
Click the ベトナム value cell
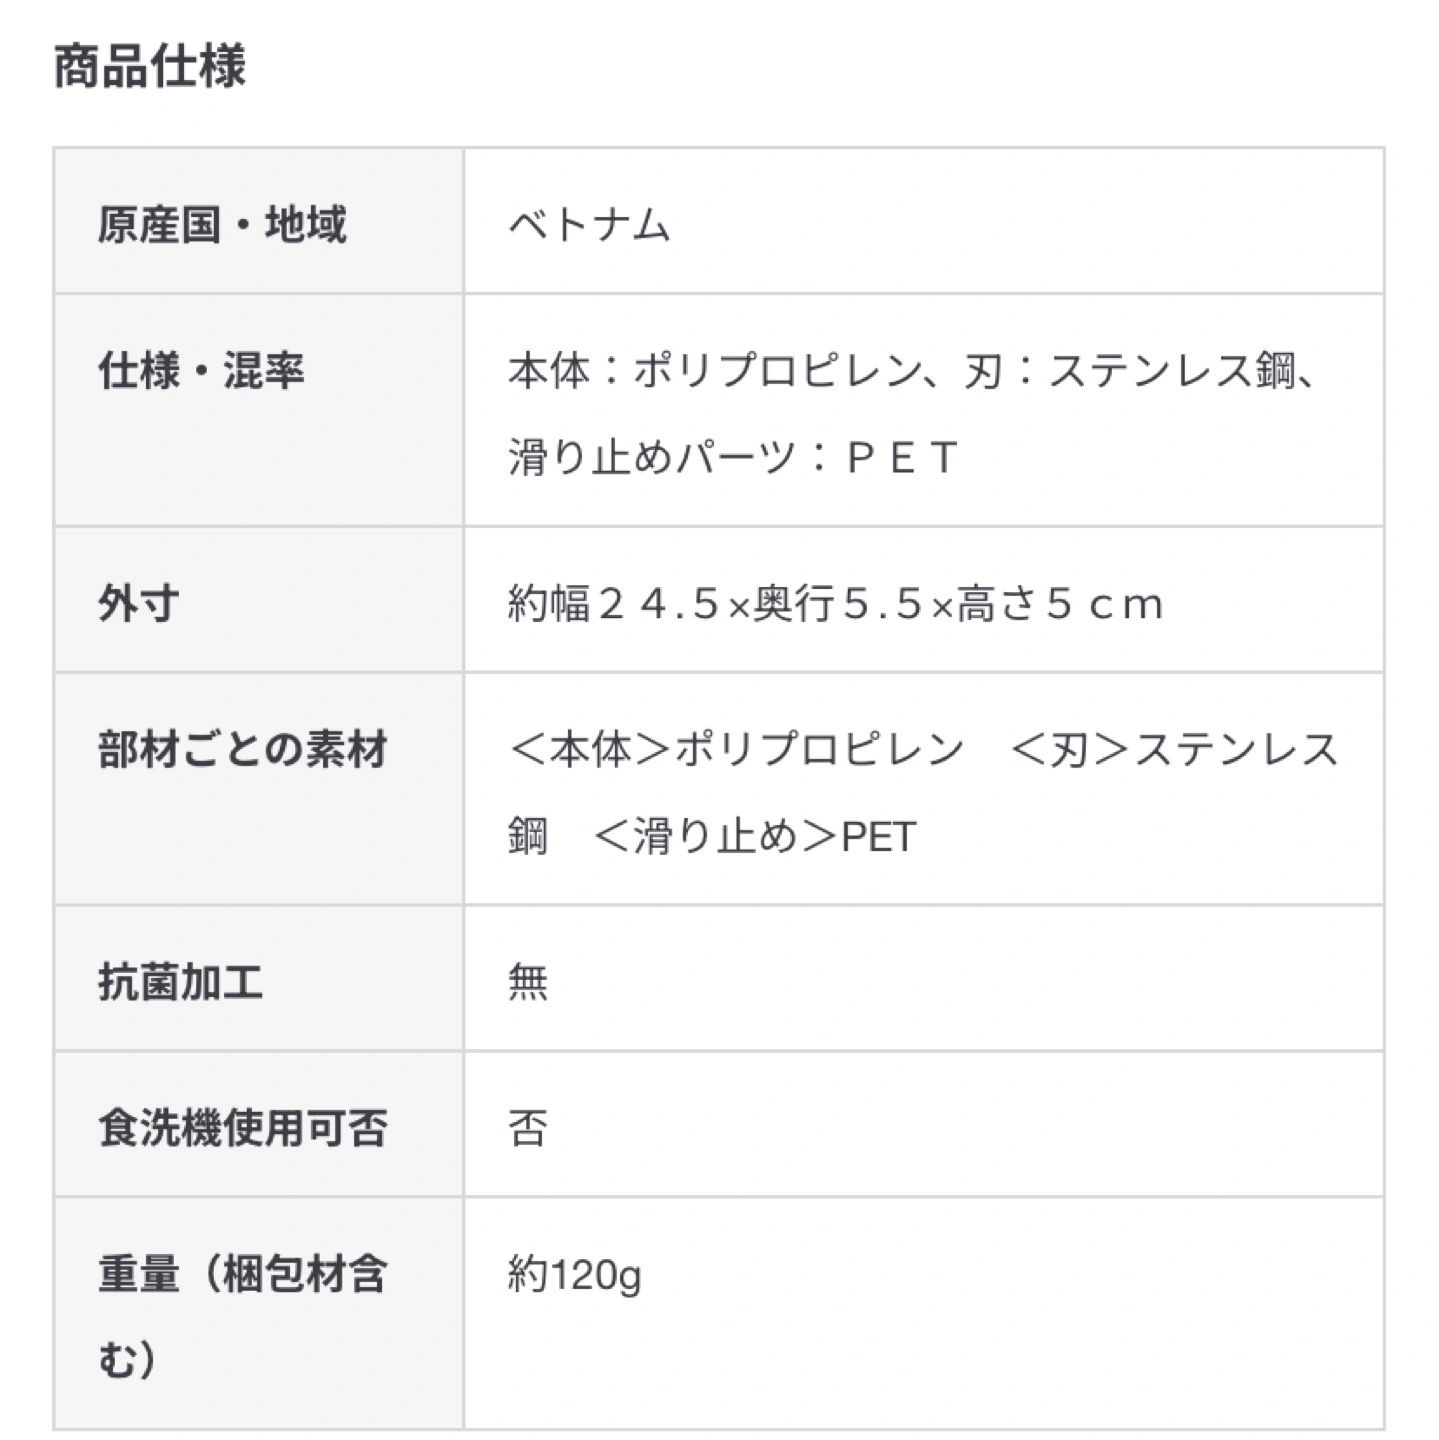click(923, 222)
